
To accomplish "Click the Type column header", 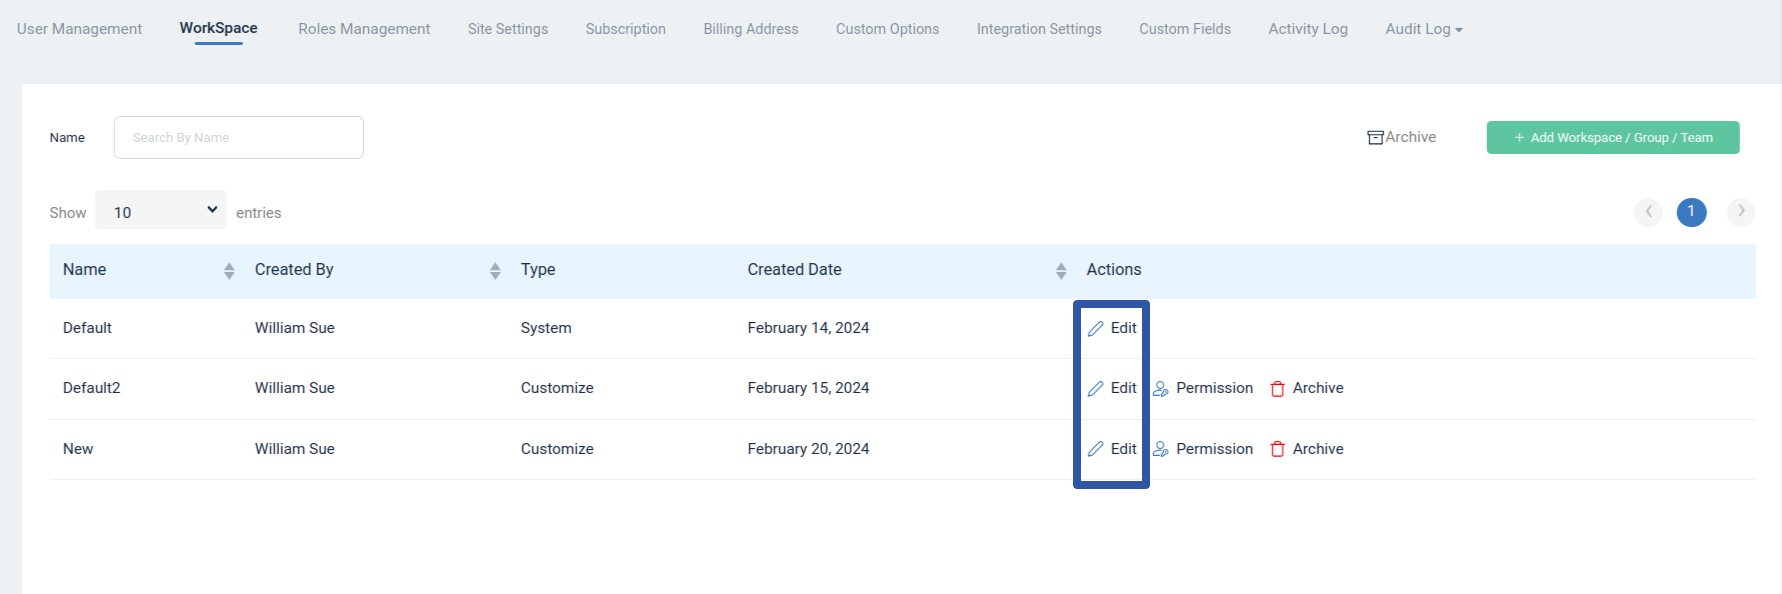I will coord(538,270).
